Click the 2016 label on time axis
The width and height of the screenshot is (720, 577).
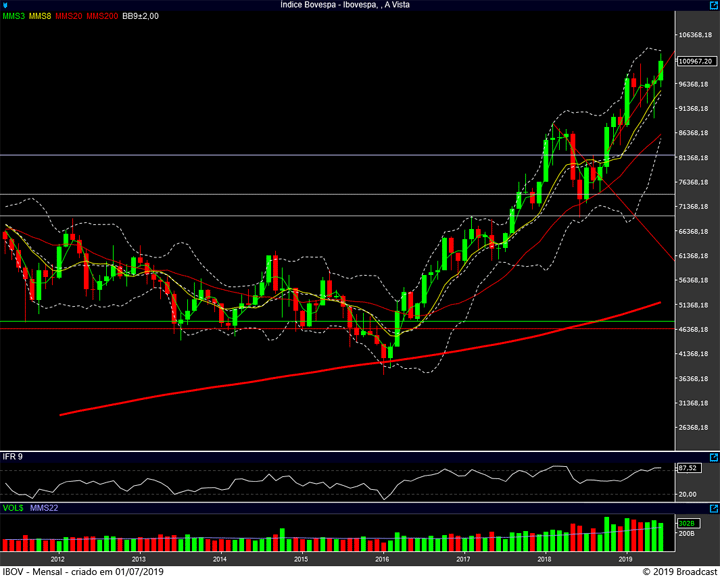point(382,559)
